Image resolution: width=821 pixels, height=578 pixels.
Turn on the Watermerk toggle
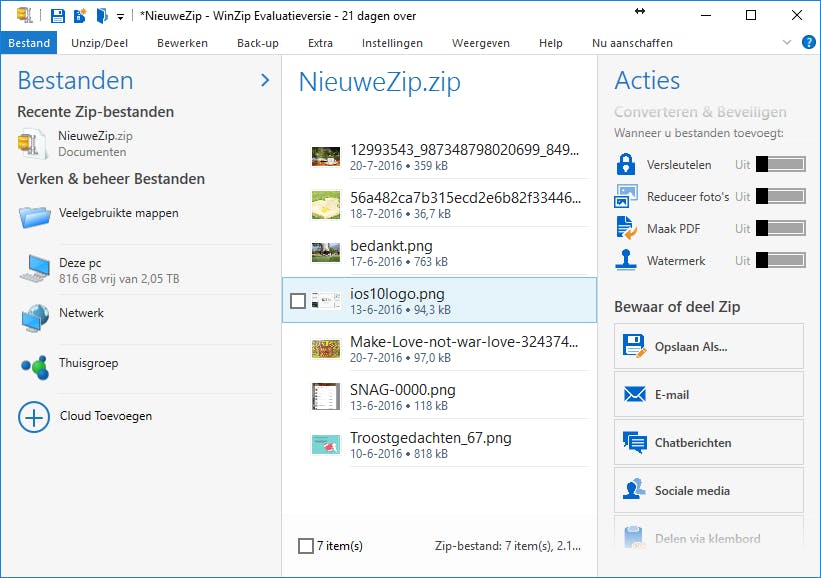coord(780,261)
